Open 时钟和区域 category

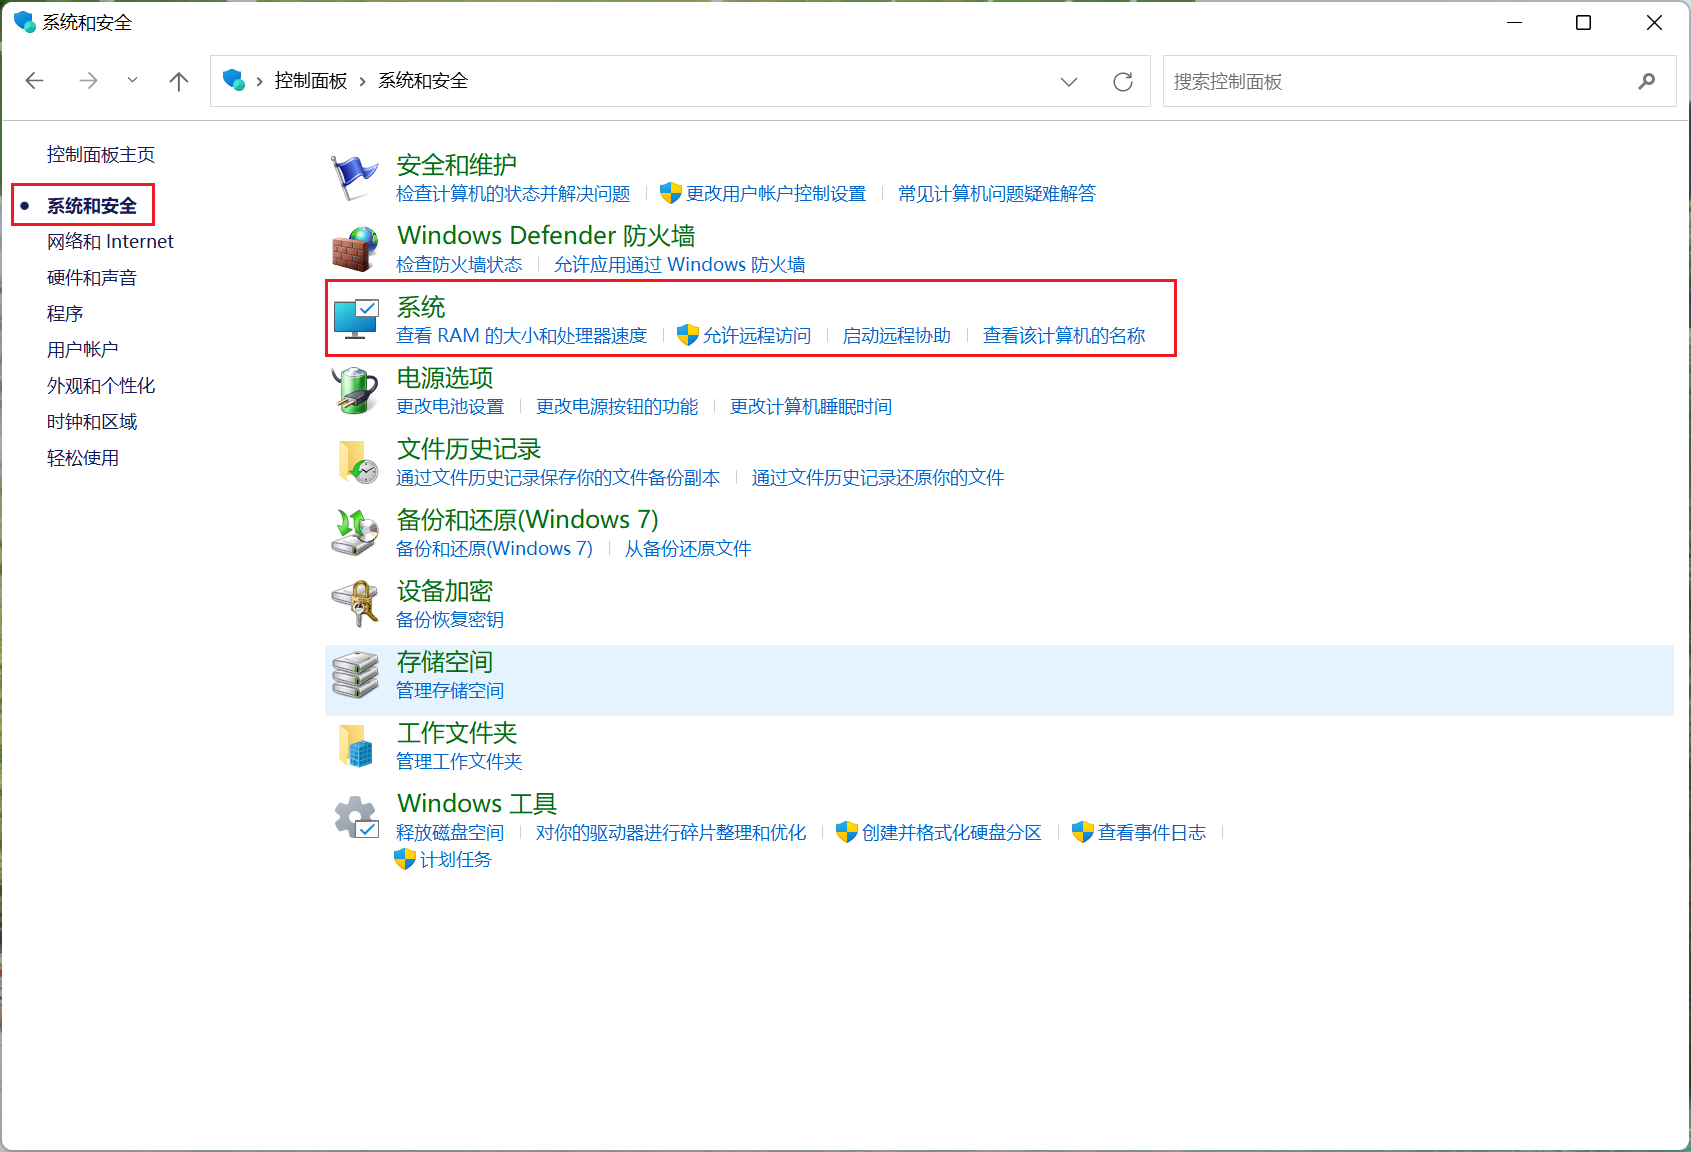coord(92,422)
